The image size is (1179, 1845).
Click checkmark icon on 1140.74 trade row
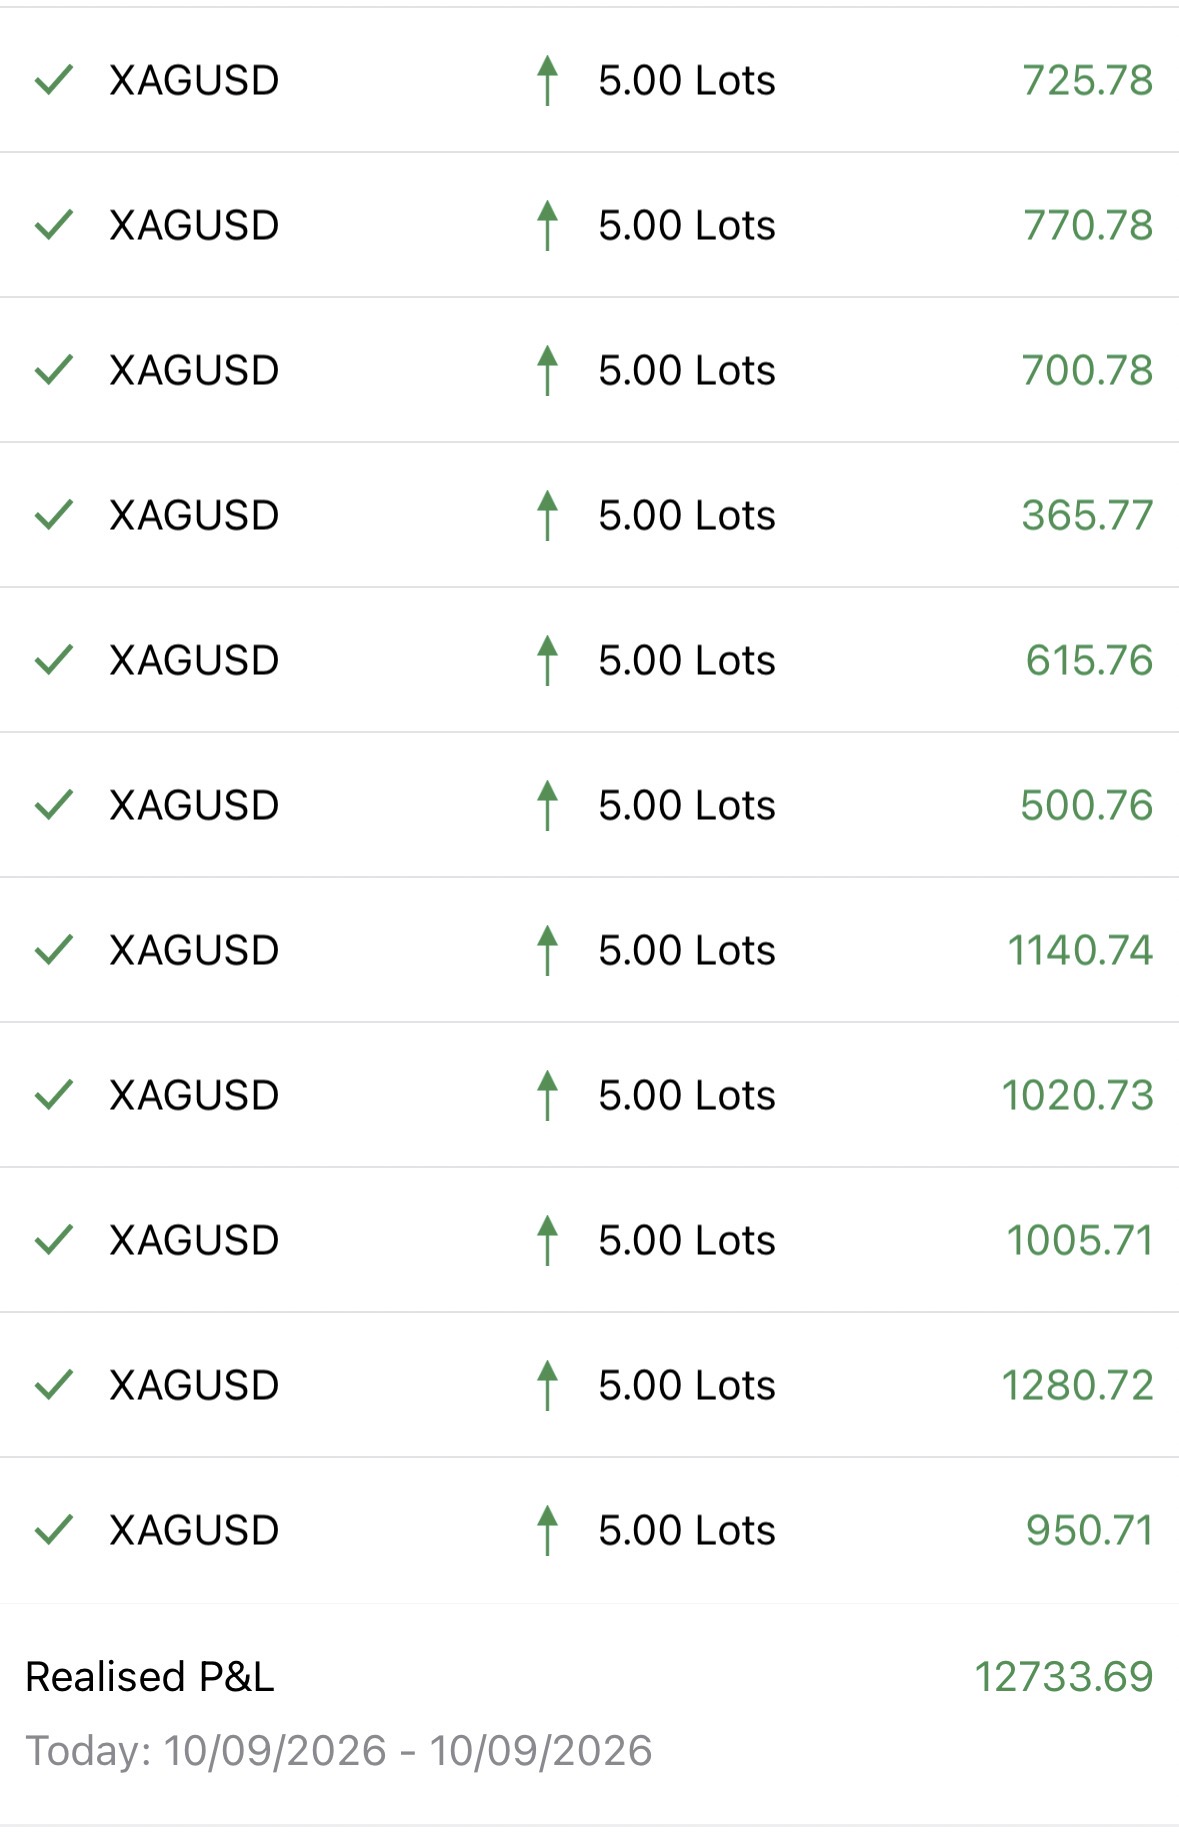54,950
